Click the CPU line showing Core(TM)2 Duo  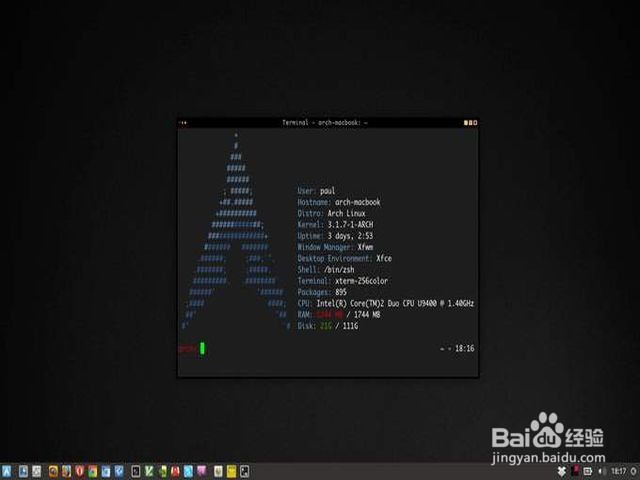[x=386, y=303]
